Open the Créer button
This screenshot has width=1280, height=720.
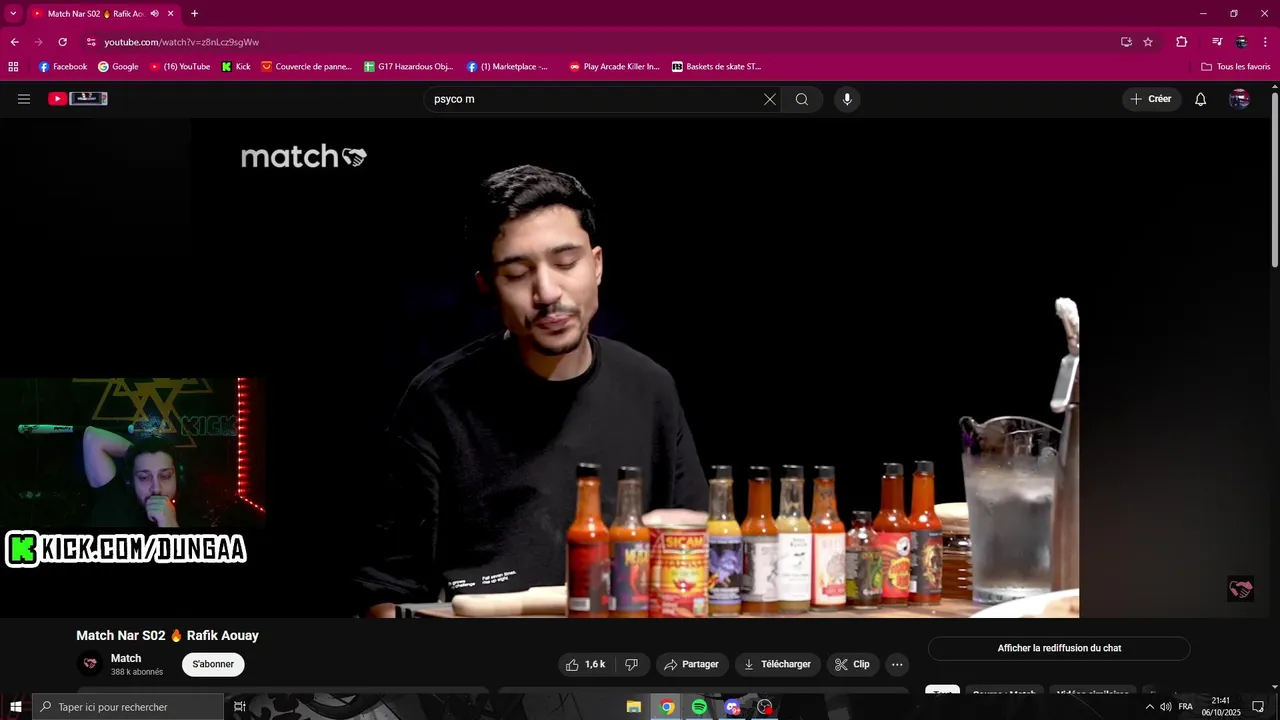tap(1151, 99)
